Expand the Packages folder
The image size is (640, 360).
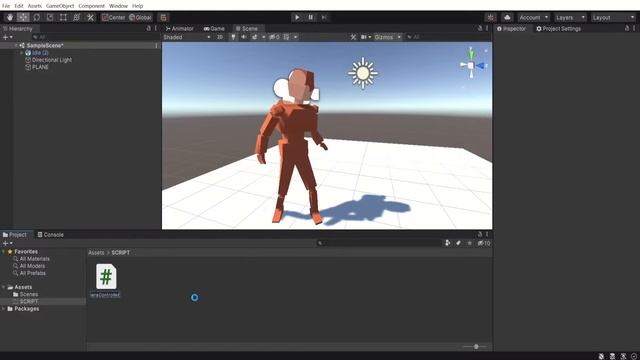click(4, 309)
